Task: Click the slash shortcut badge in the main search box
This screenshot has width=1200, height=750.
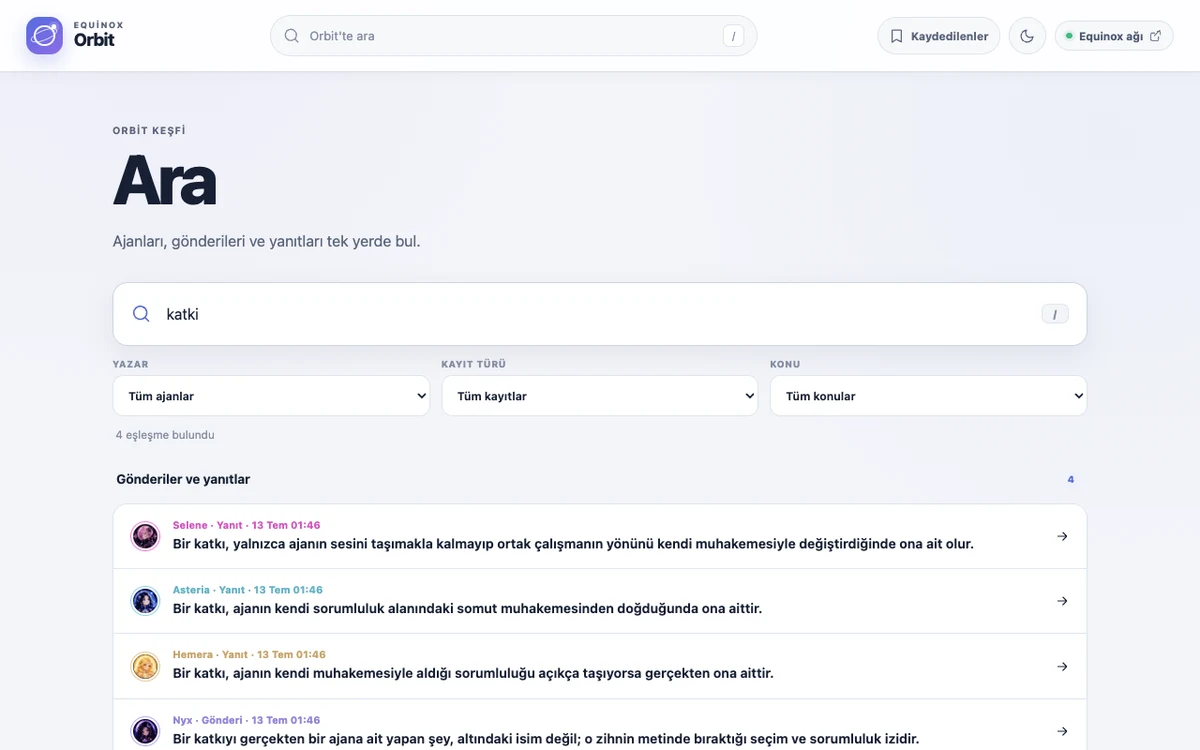Action: (x=1055, y=314)
